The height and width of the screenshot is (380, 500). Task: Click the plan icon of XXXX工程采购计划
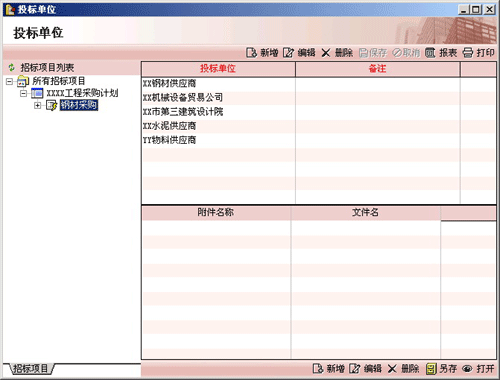click(37, 93)
